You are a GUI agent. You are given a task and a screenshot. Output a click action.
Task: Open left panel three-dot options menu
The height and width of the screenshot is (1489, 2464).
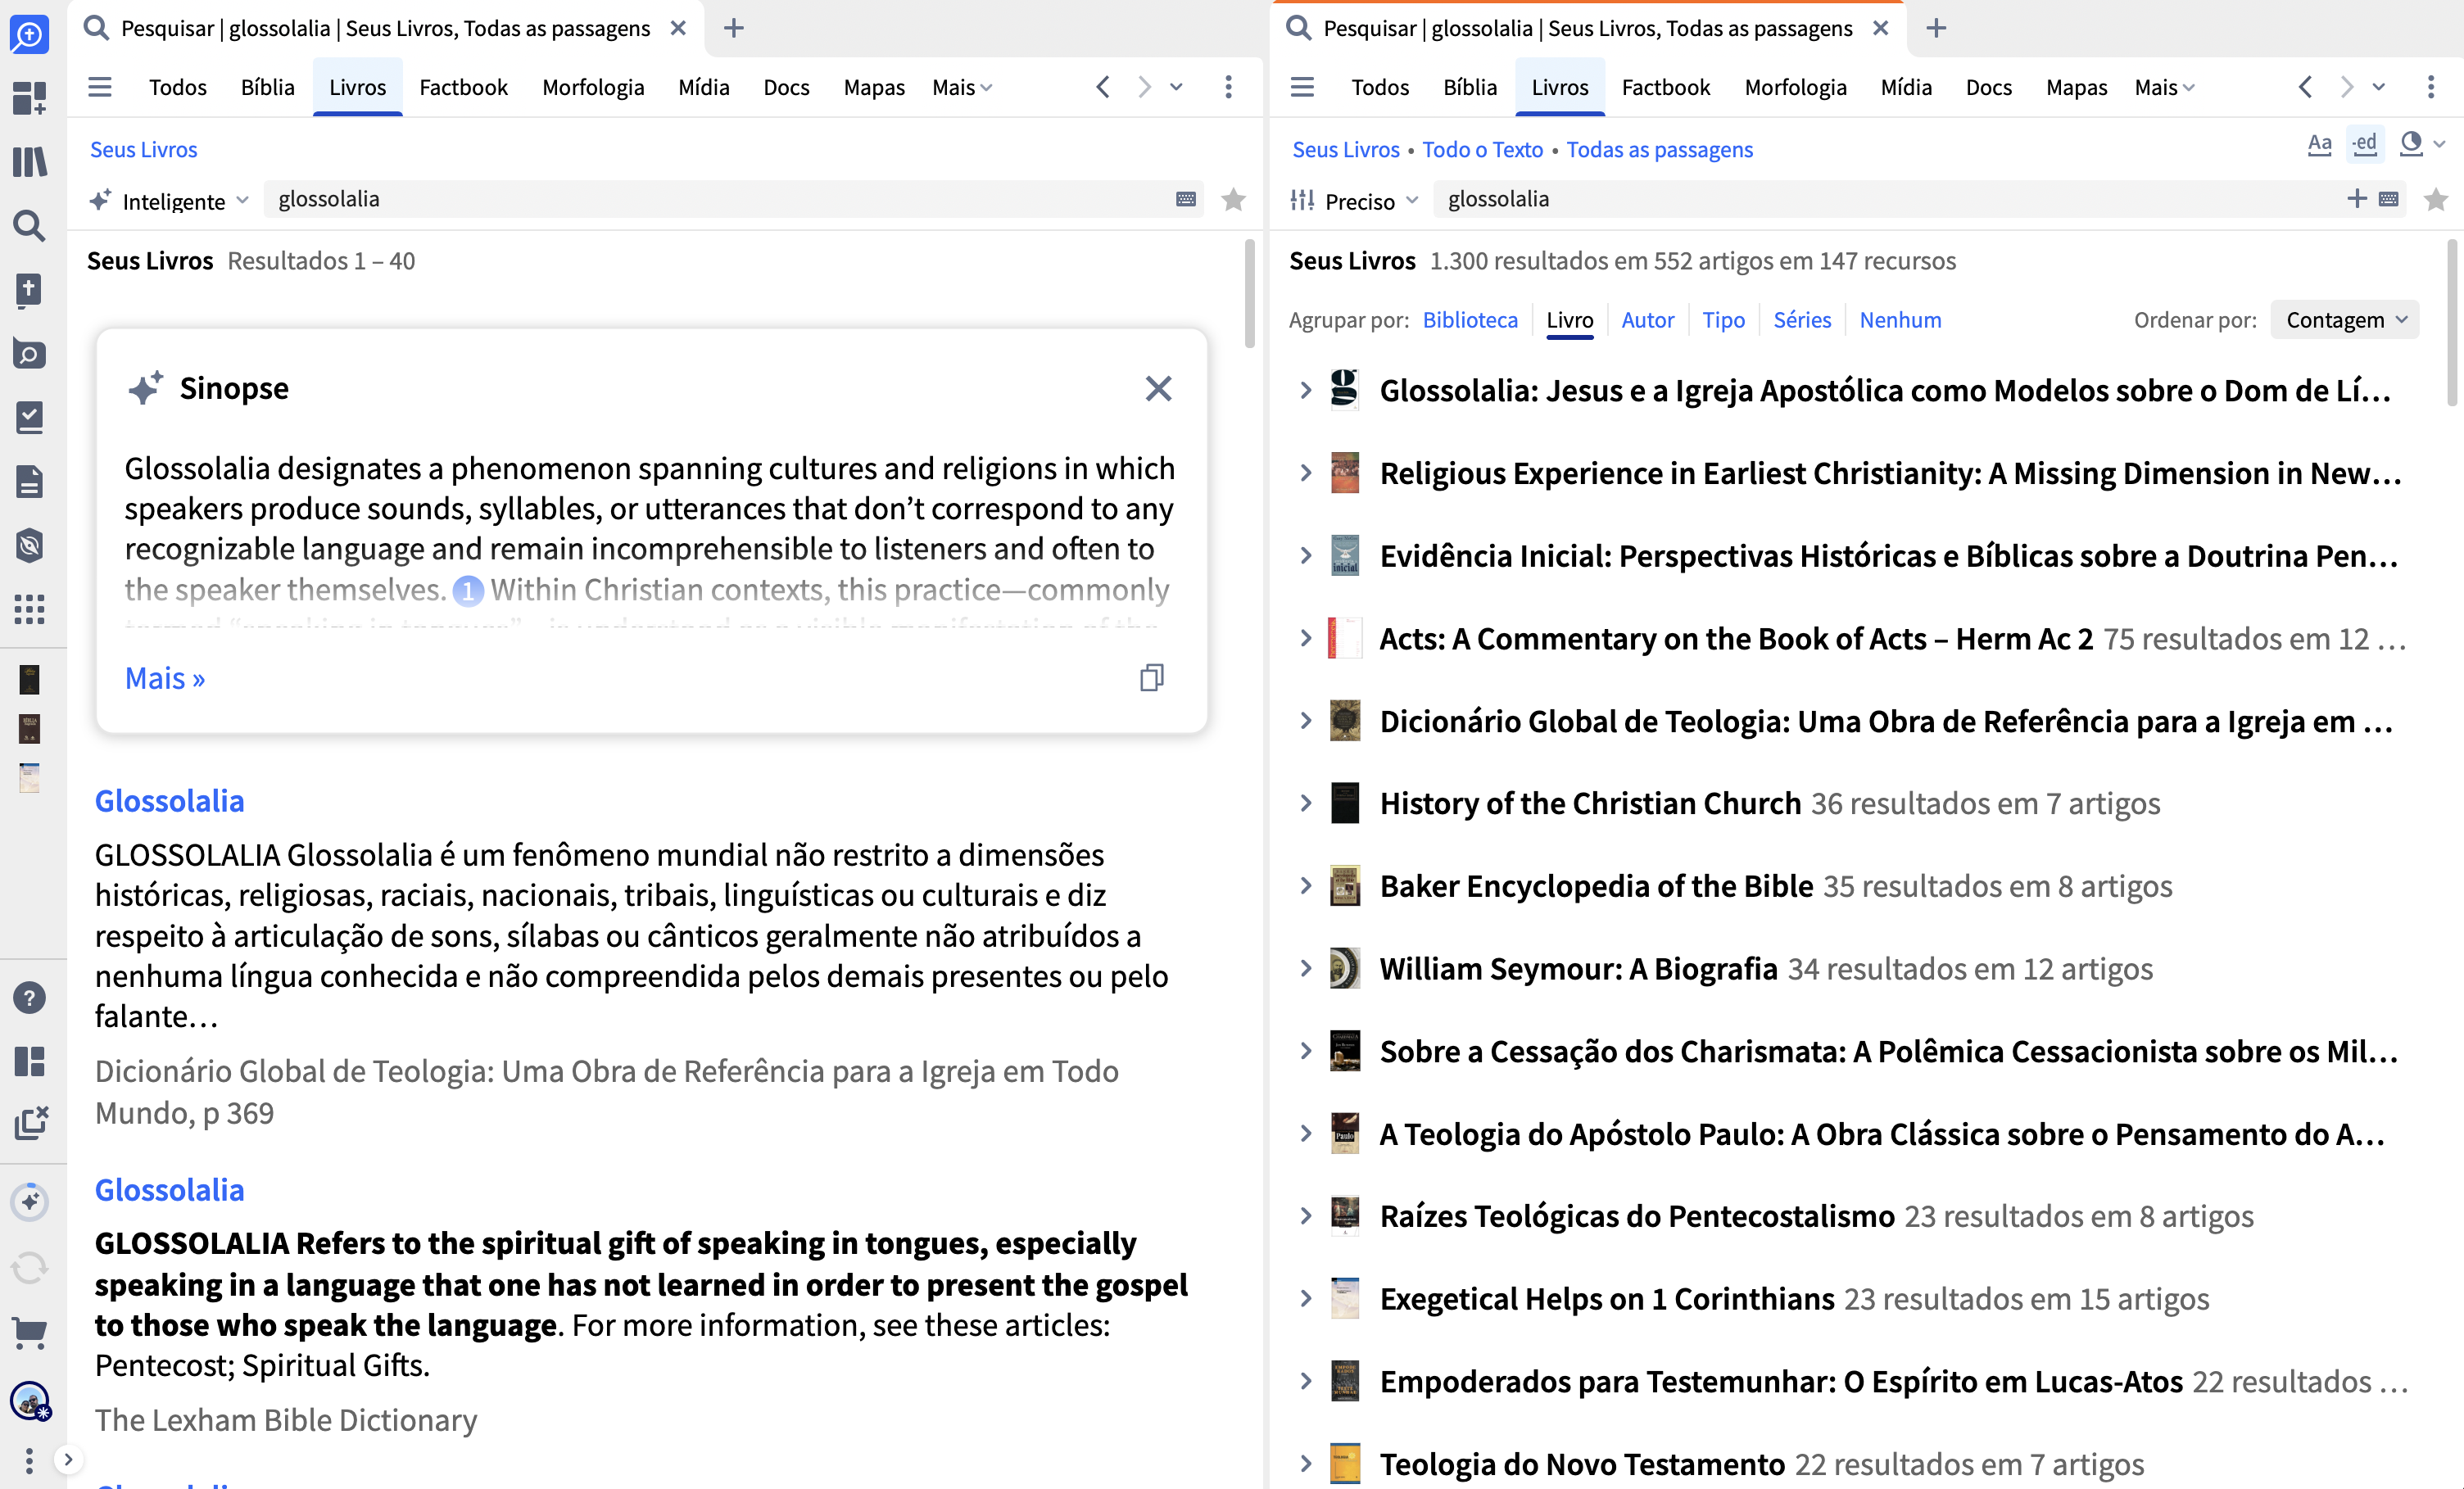(1228, 87)
